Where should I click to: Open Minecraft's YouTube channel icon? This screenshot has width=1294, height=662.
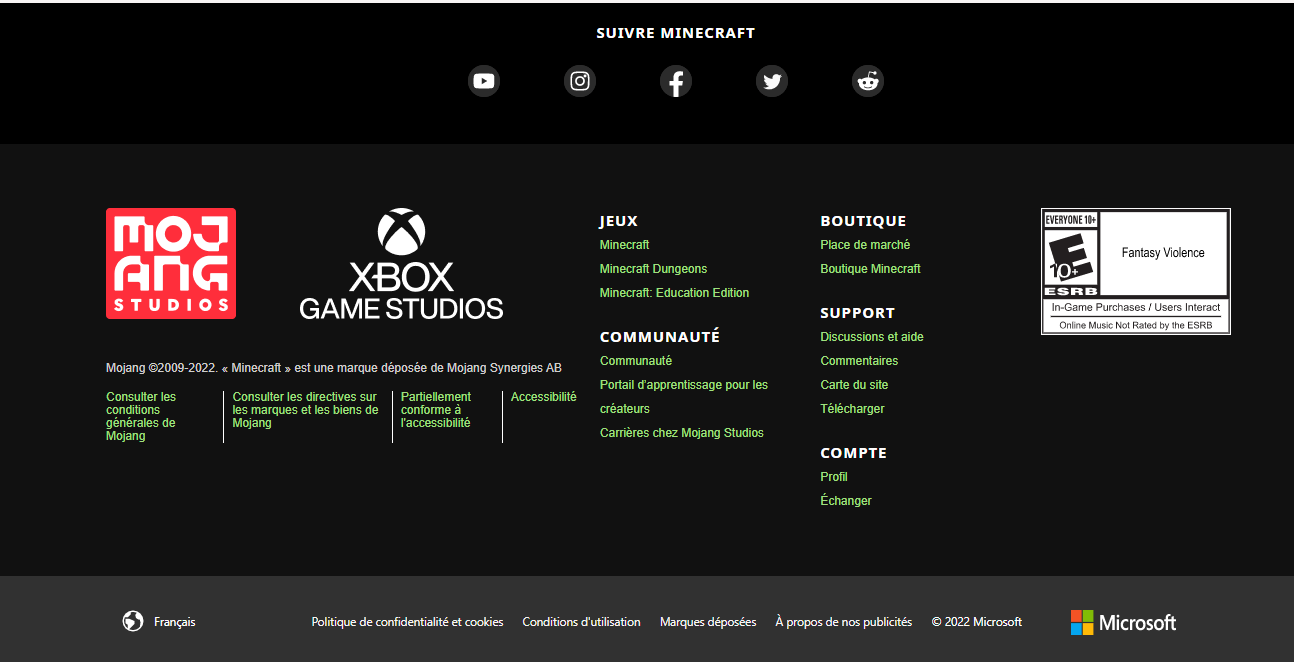click(484, 81)
